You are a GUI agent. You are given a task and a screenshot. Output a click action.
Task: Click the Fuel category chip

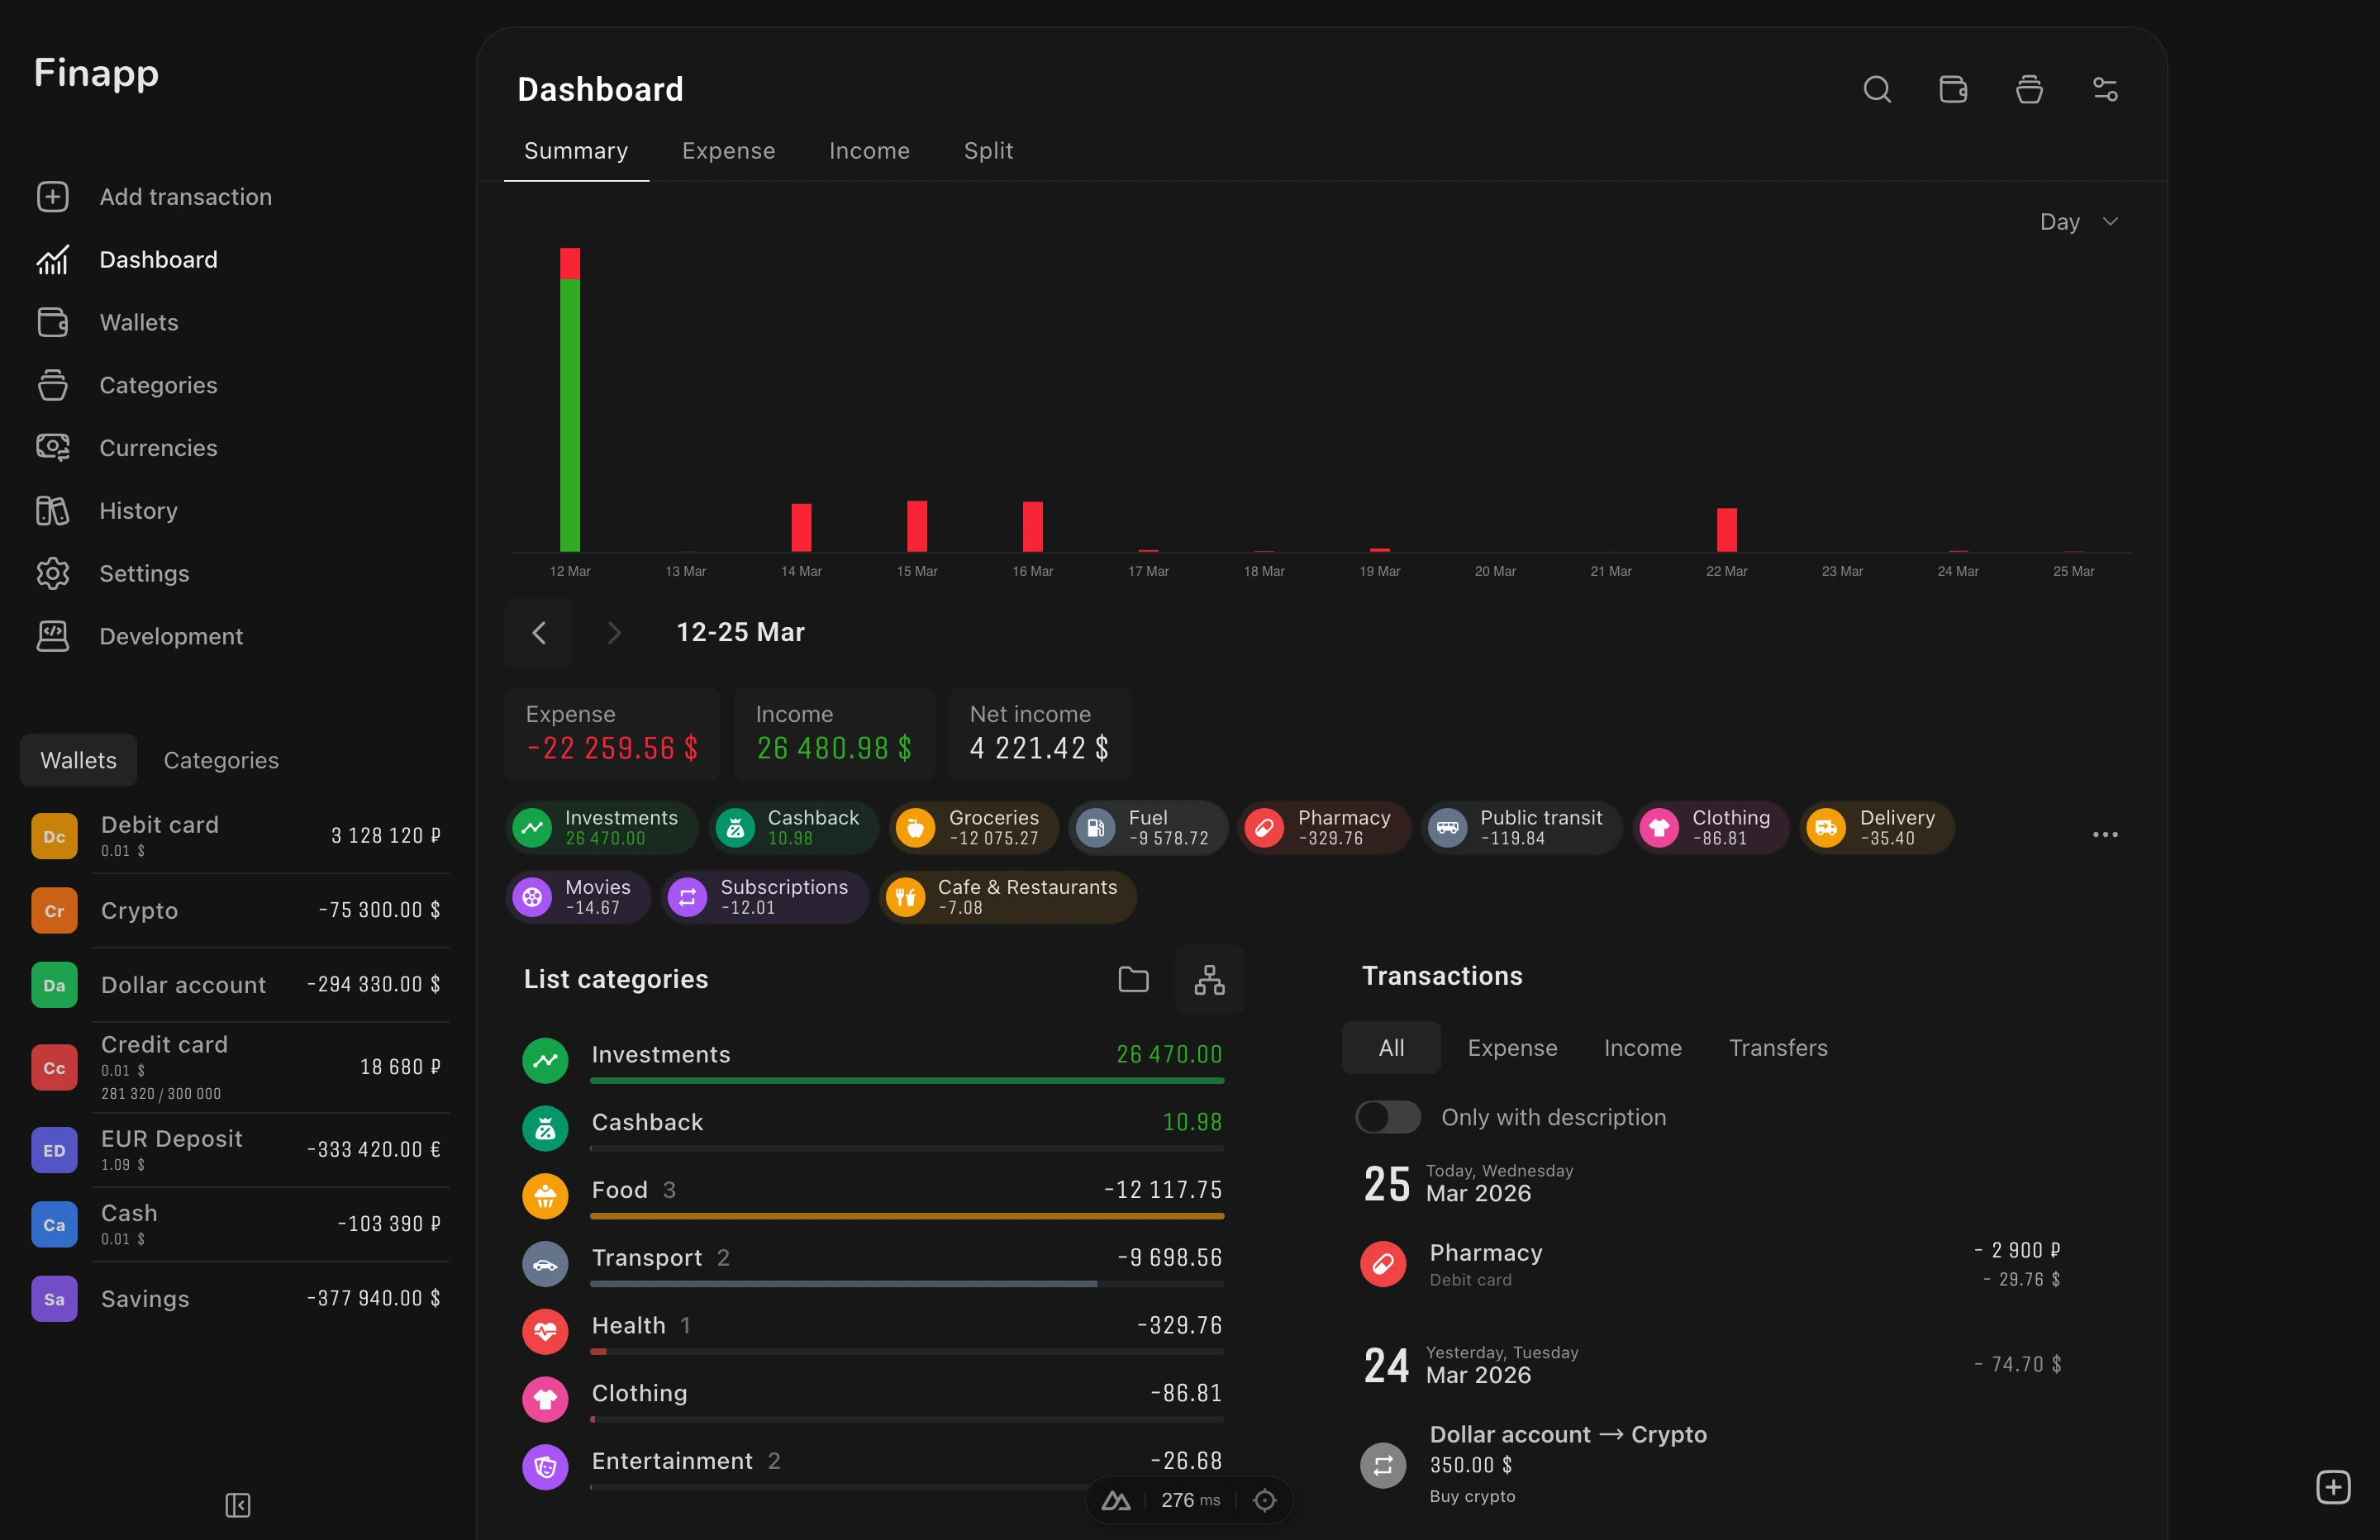coord(1148,828)
